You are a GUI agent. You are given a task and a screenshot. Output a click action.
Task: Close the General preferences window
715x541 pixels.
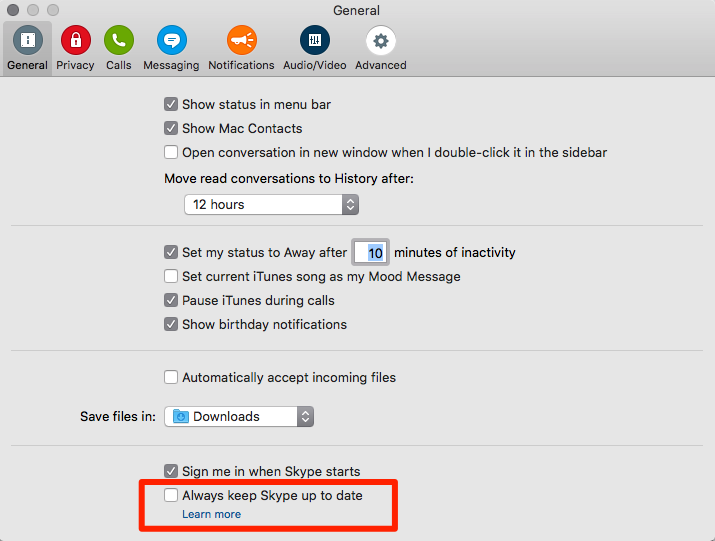[x=13, y=10]
